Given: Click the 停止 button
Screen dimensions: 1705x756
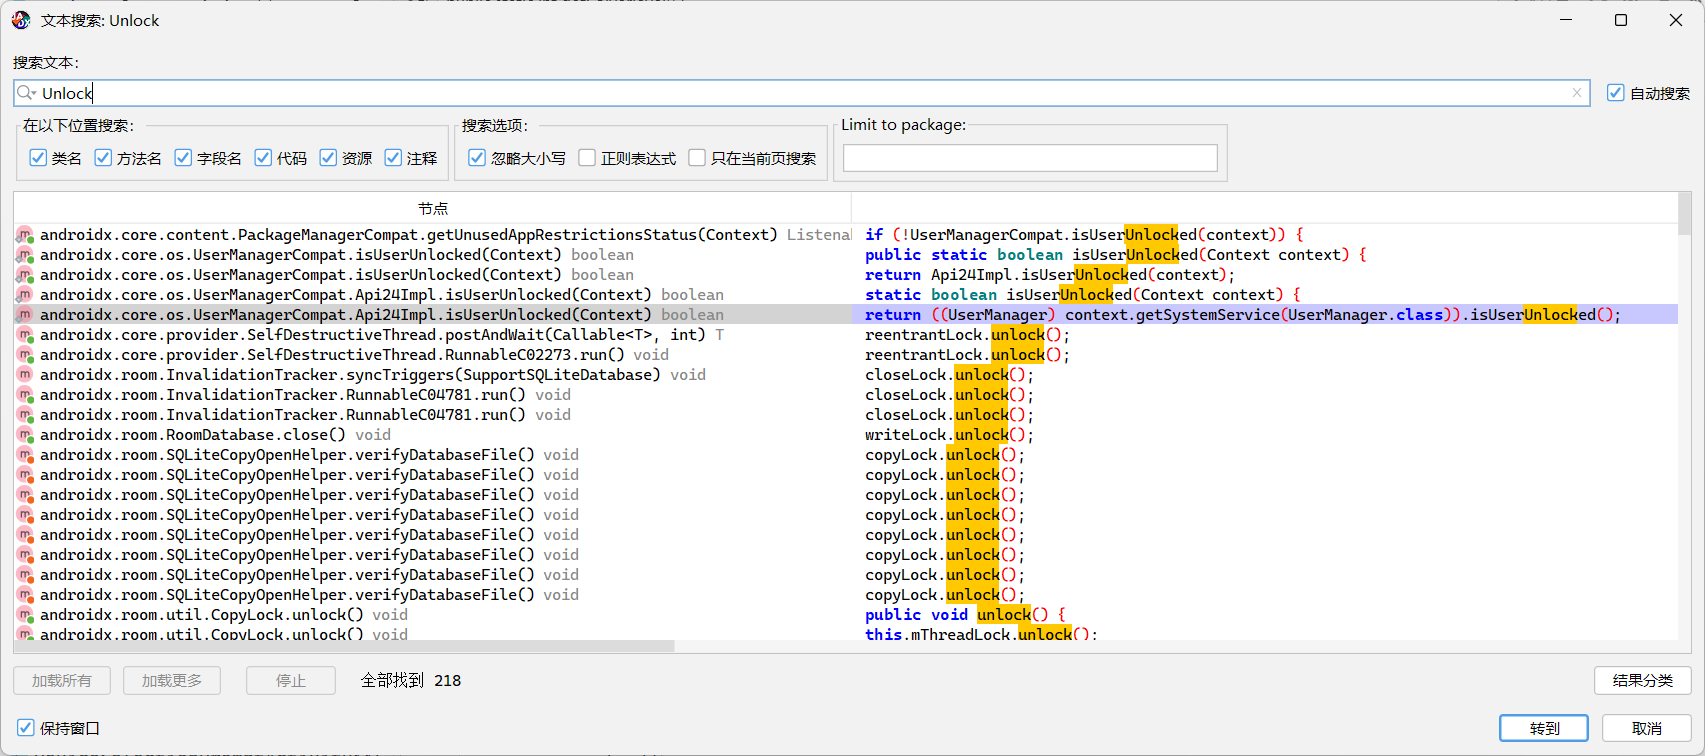Looking at the screenshot, I should [291, 681].
